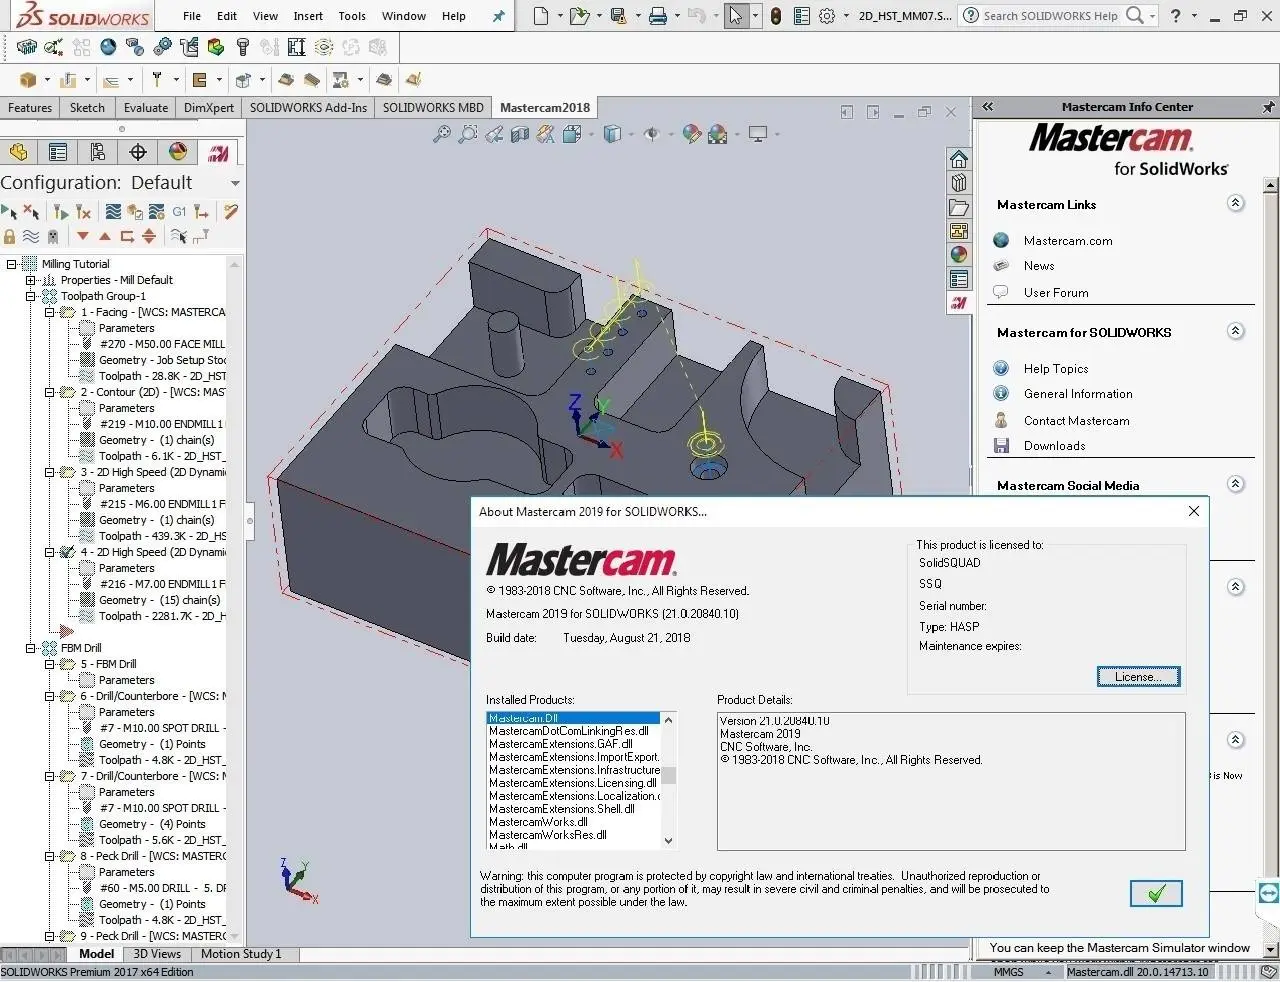Click the Search SOLIDWORKS Help field

click(1050, 16)
